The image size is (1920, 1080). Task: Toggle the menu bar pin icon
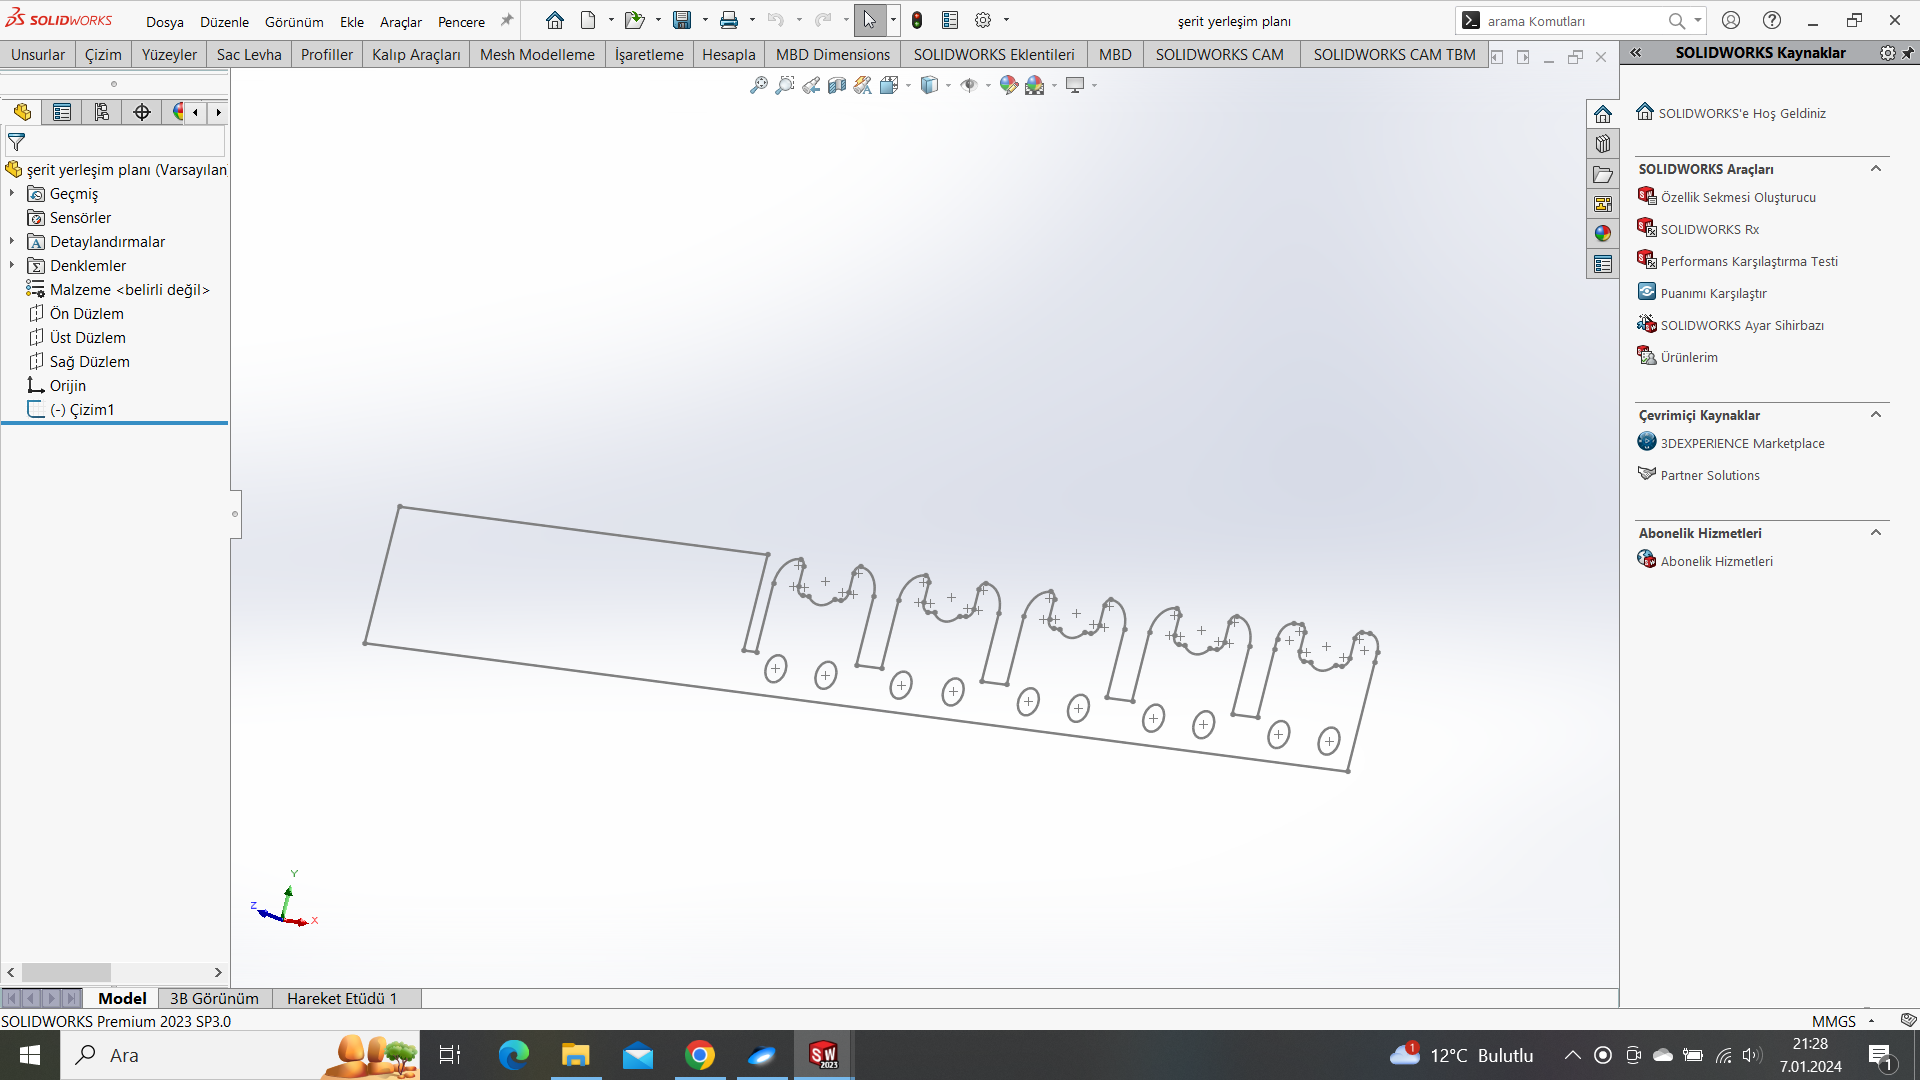coord(507,20)
